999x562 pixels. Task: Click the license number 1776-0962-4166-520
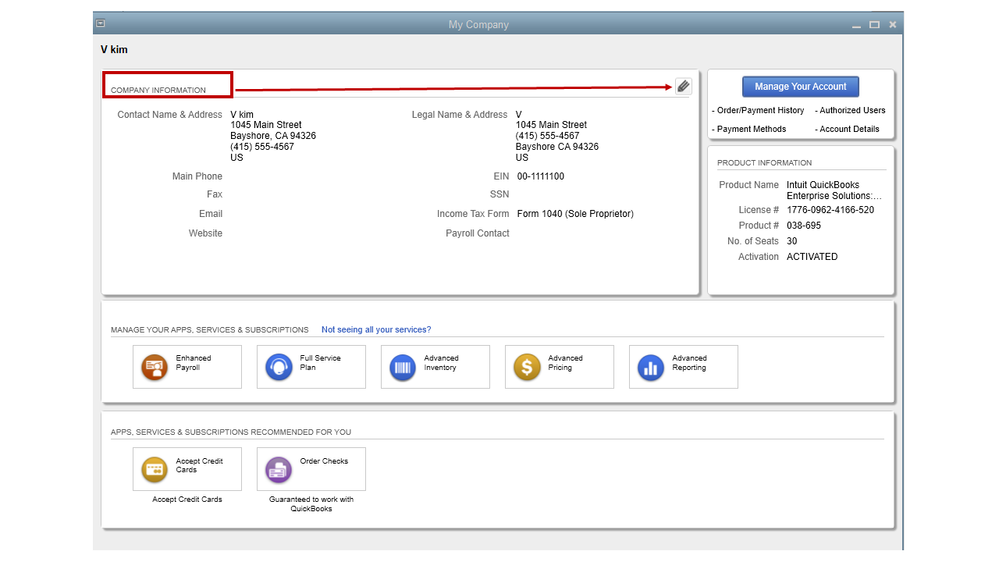pyautogui.click(x=830, y=210)
